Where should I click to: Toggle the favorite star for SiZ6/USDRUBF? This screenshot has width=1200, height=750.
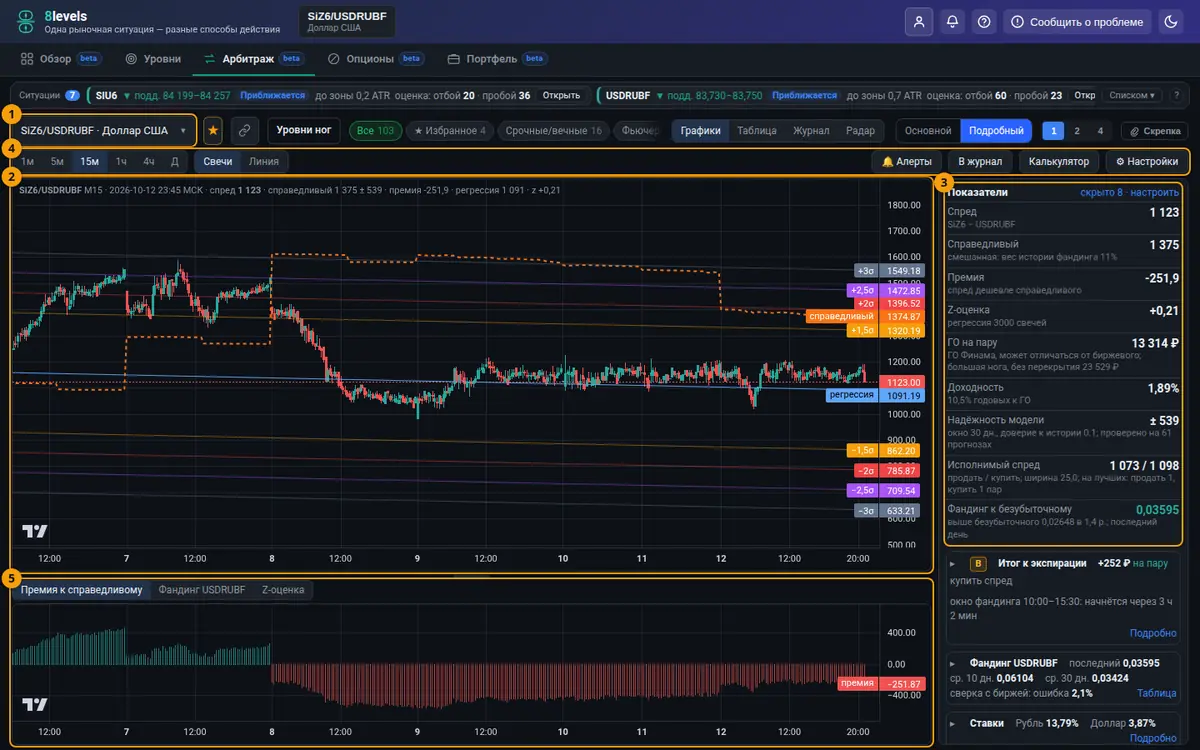point(213,130)
